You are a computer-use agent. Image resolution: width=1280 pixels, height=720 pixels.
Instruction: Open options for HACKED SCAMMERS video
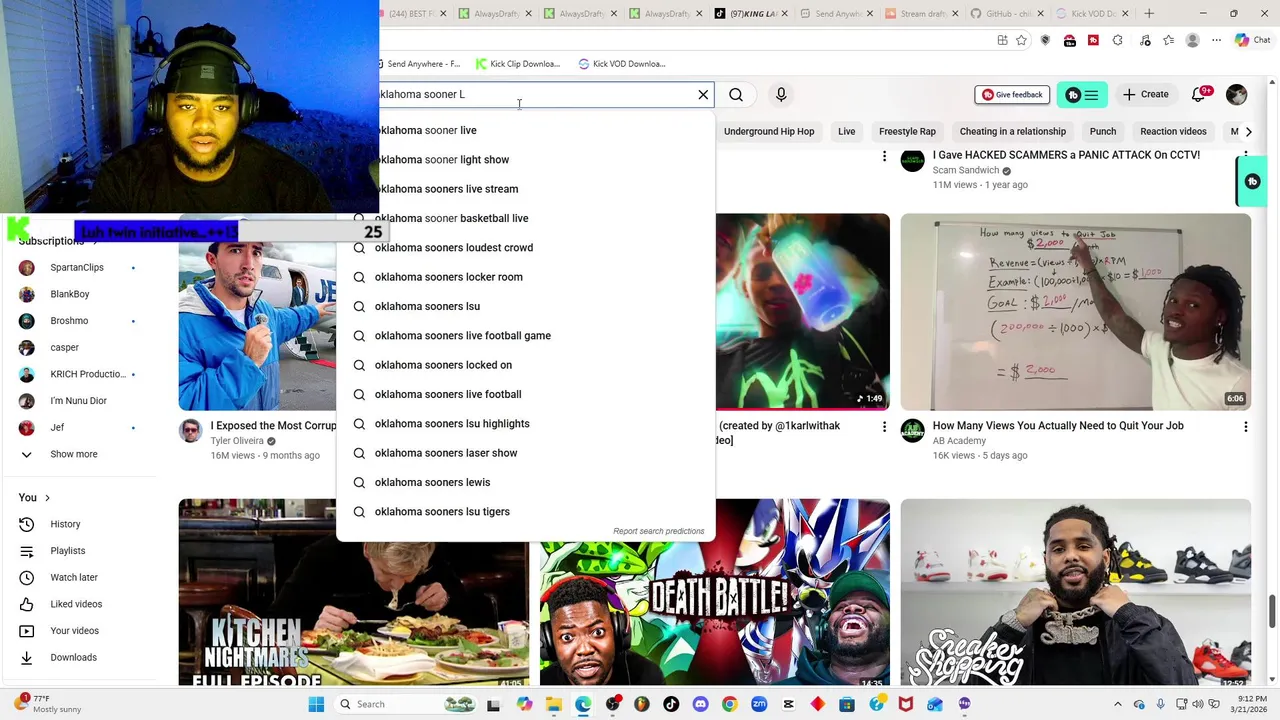pos(1245,157)
